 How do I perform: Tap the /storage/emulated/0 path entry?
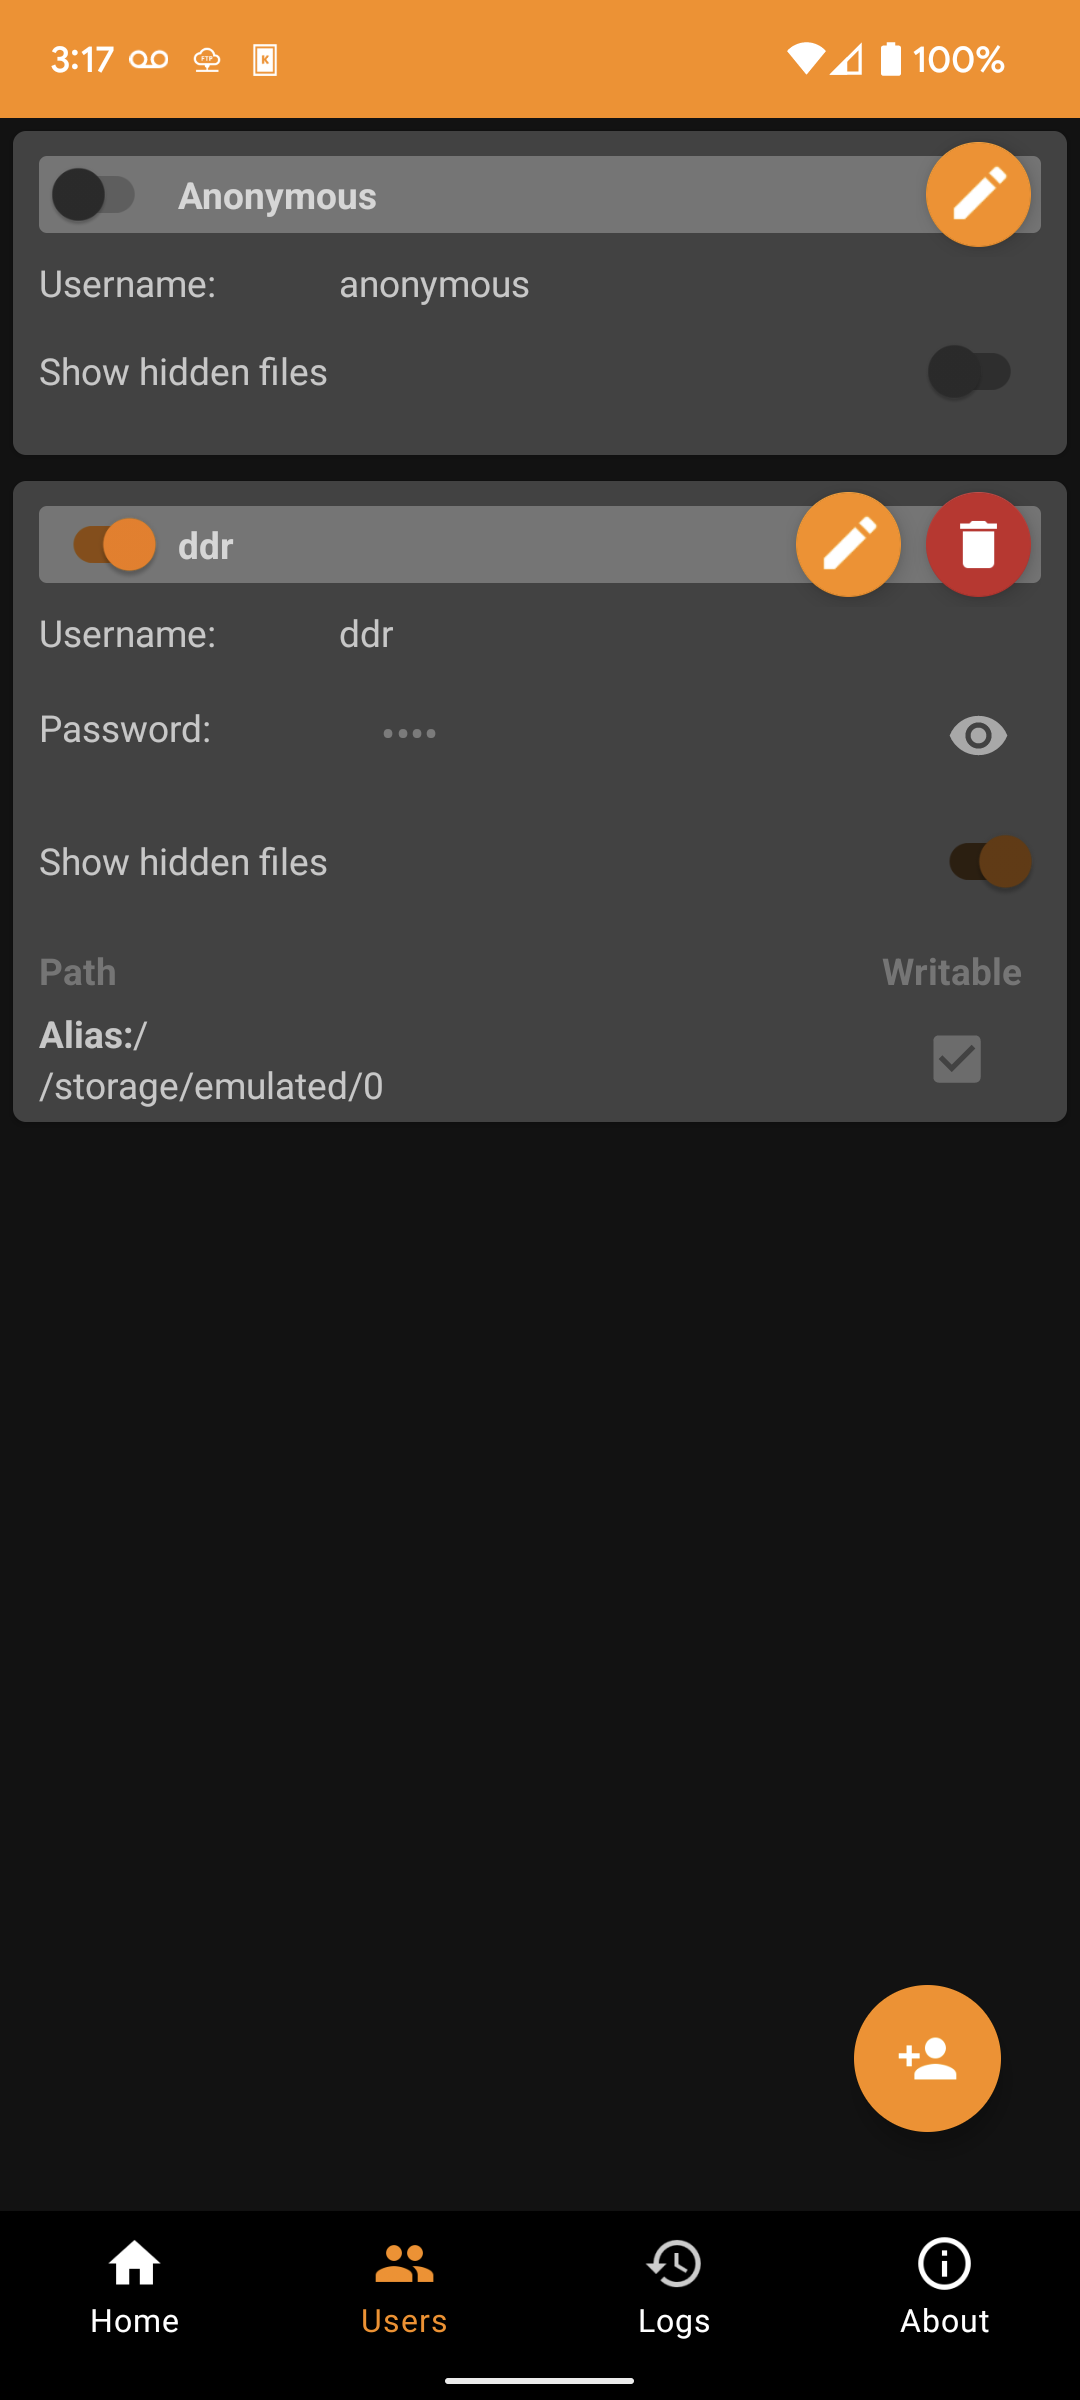(211, 1086)
